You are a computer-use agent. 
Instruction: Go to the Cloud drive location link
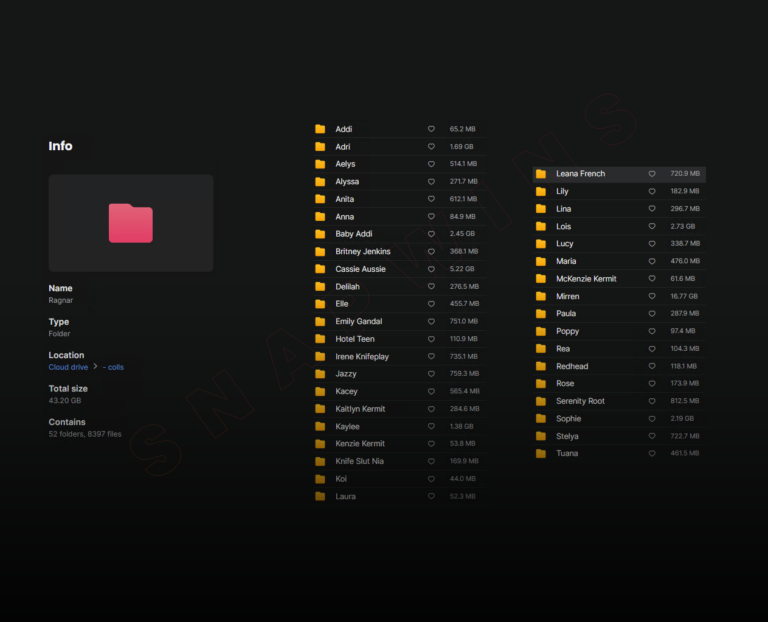[68, 367]
